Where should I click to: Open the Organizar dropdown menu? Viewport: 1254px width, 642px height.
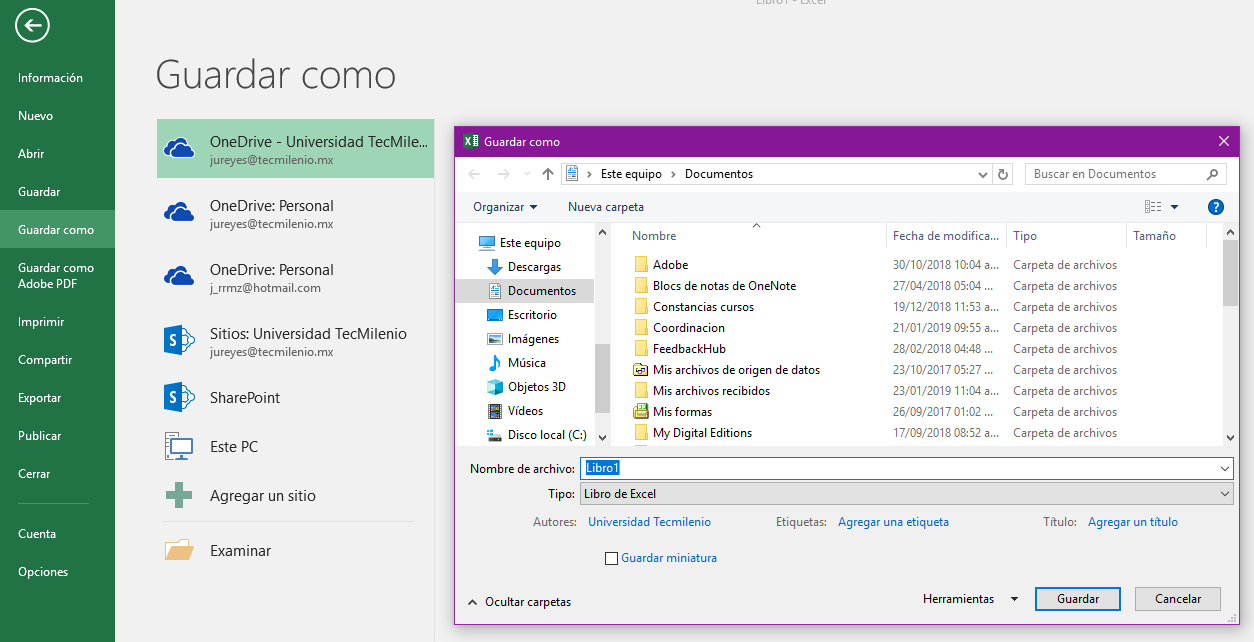point(505,207)
